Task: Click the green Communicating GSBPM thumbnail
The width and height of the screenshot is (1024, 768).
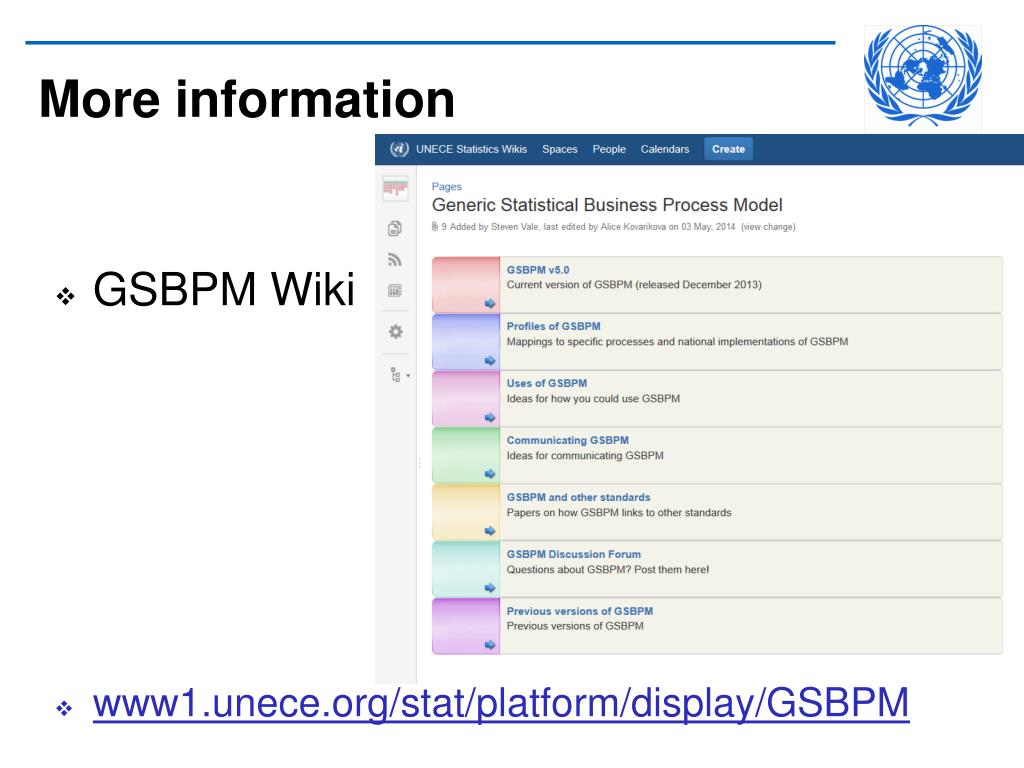Action: 466,455
